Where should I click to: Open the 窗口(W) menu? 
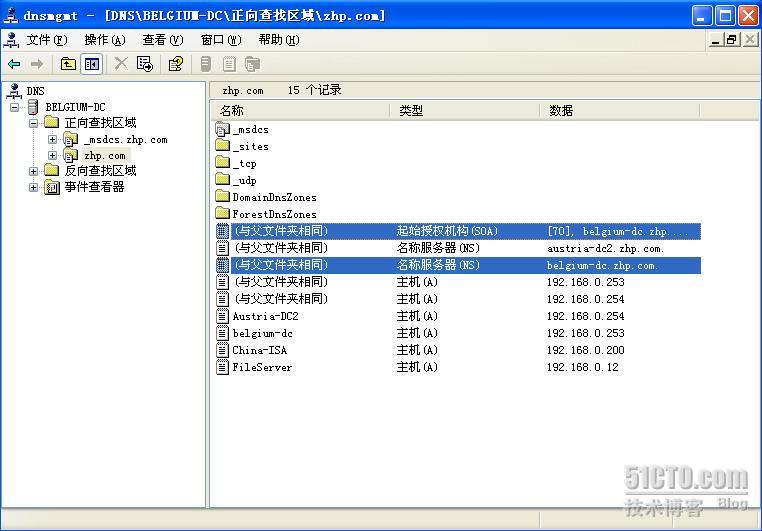click(x=221, y=40)
